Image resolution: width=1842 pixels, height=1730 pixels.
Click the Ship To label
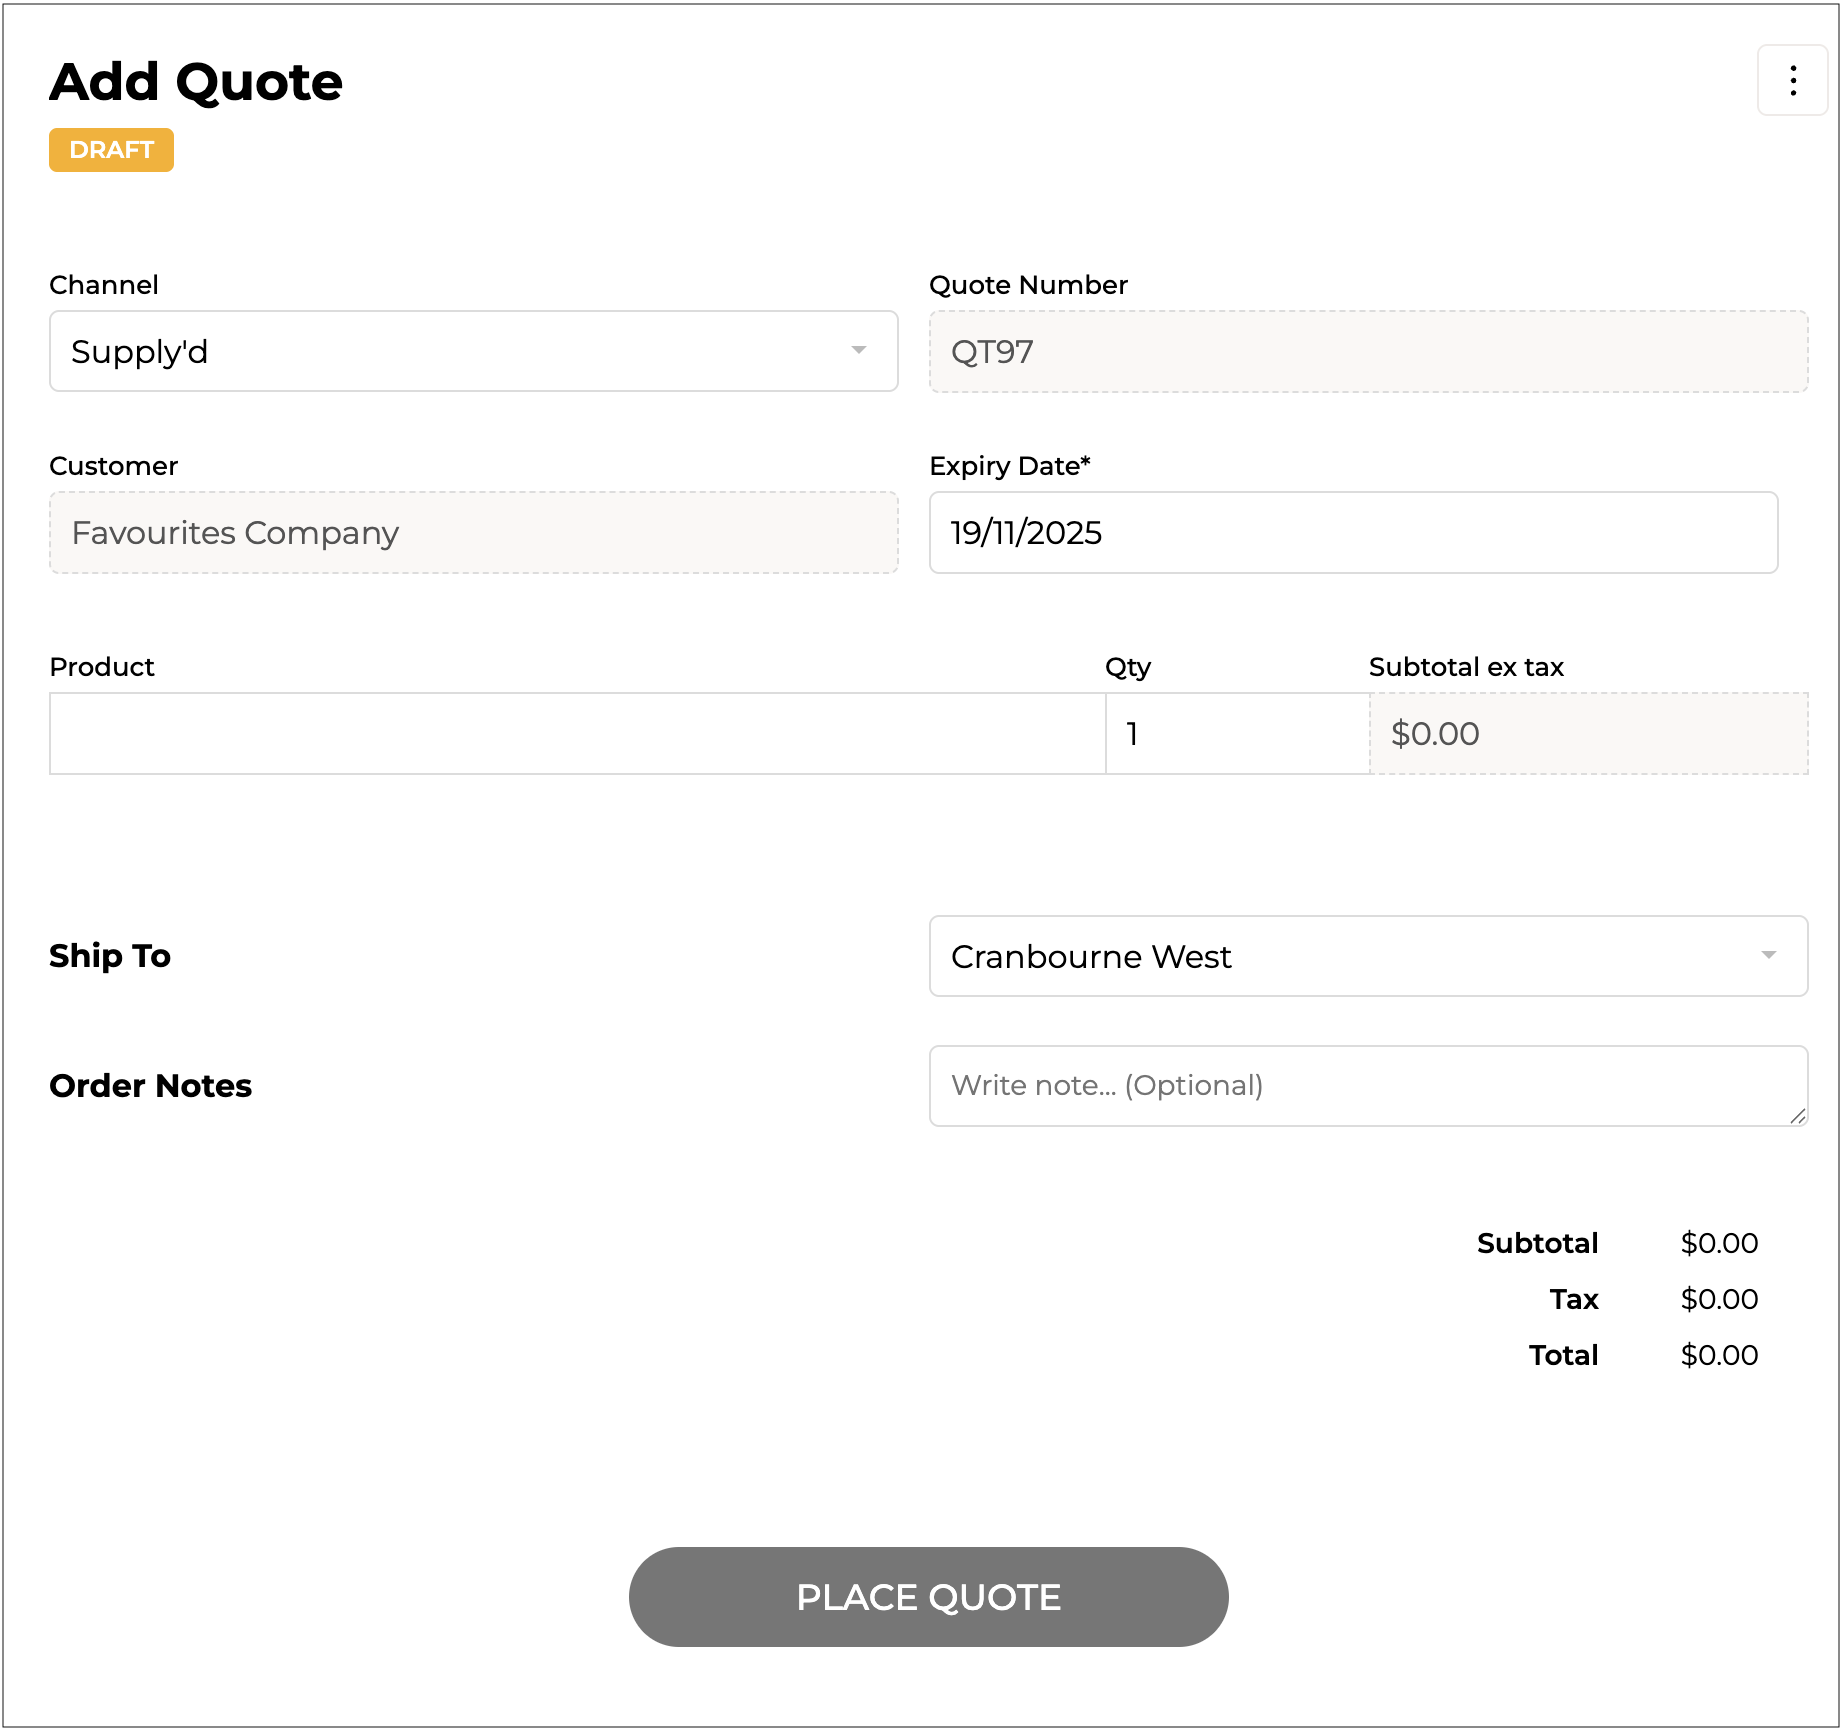coord(110,956)
